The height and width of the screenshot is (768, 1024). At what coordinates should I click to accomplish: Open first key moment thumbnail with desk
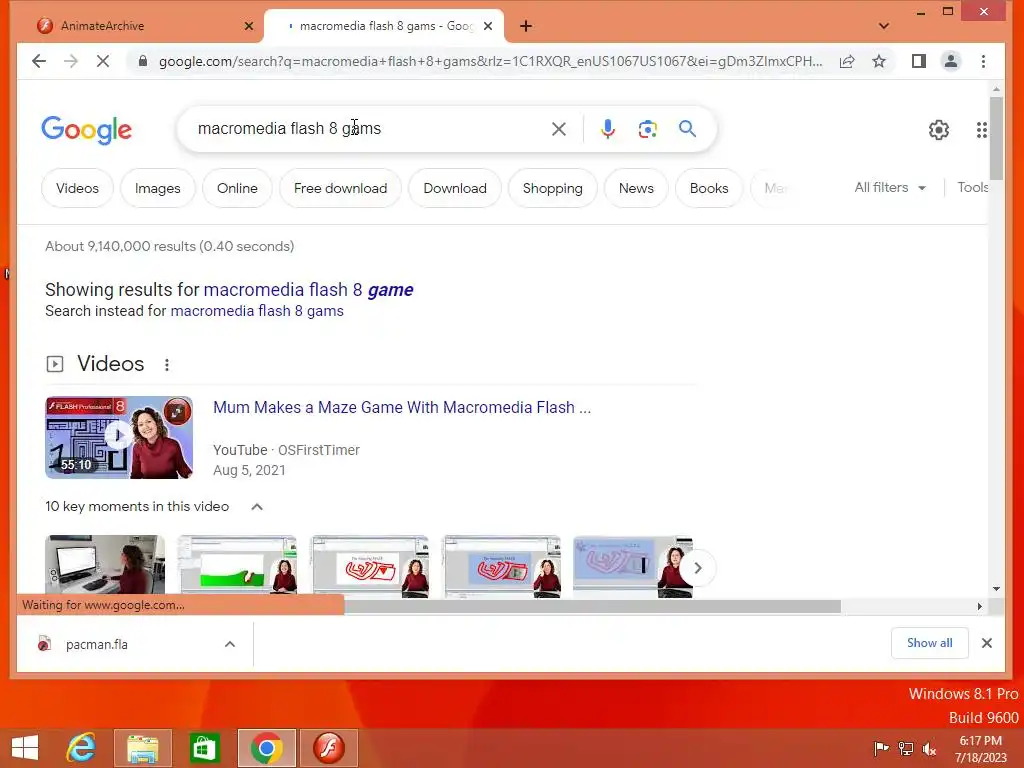[105, 566]
